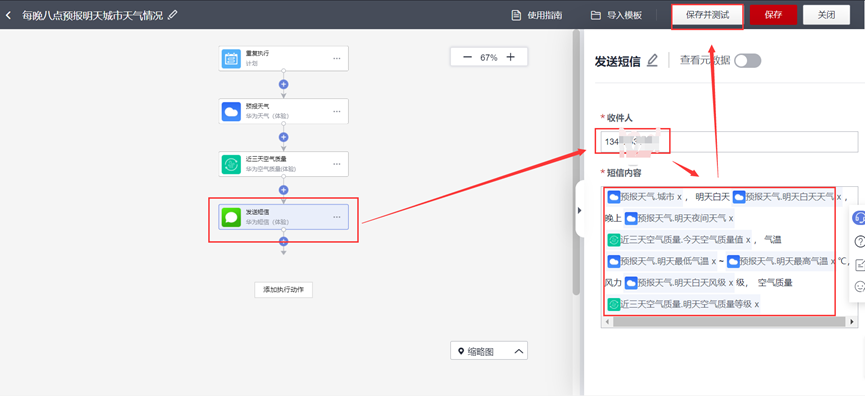This screenshot has width=865, height=396.
Task: Open 导入模板 import template
Action: [616, 15]
